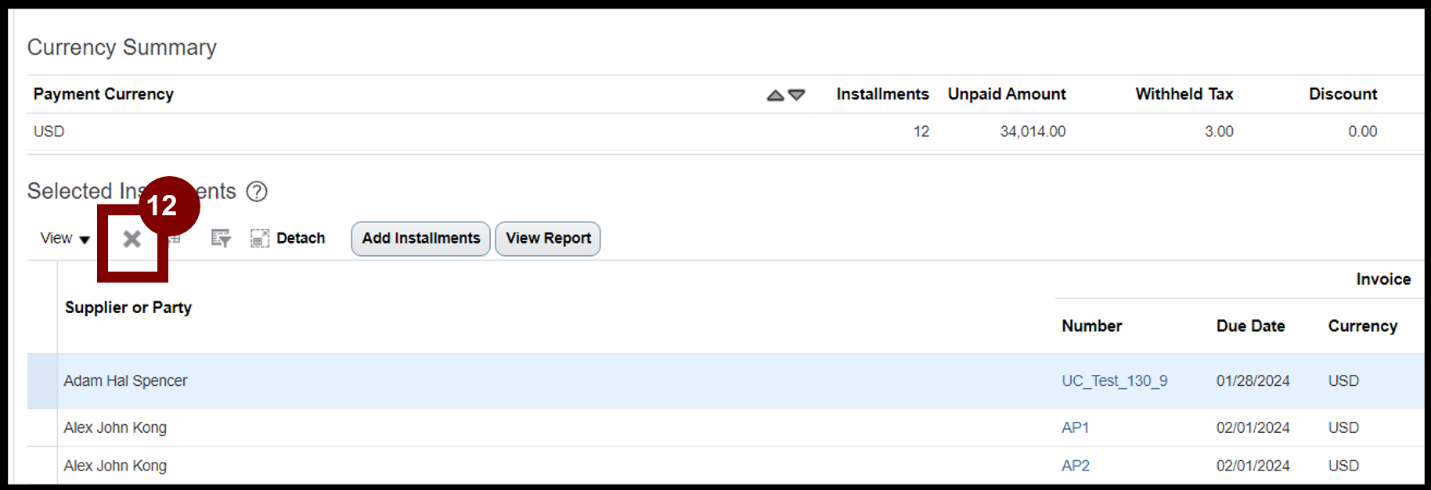The height and width of the screenshot is (490, 1431).
Task: Click the freeze column icon beside remove
Action: click(x=175, y=238)
